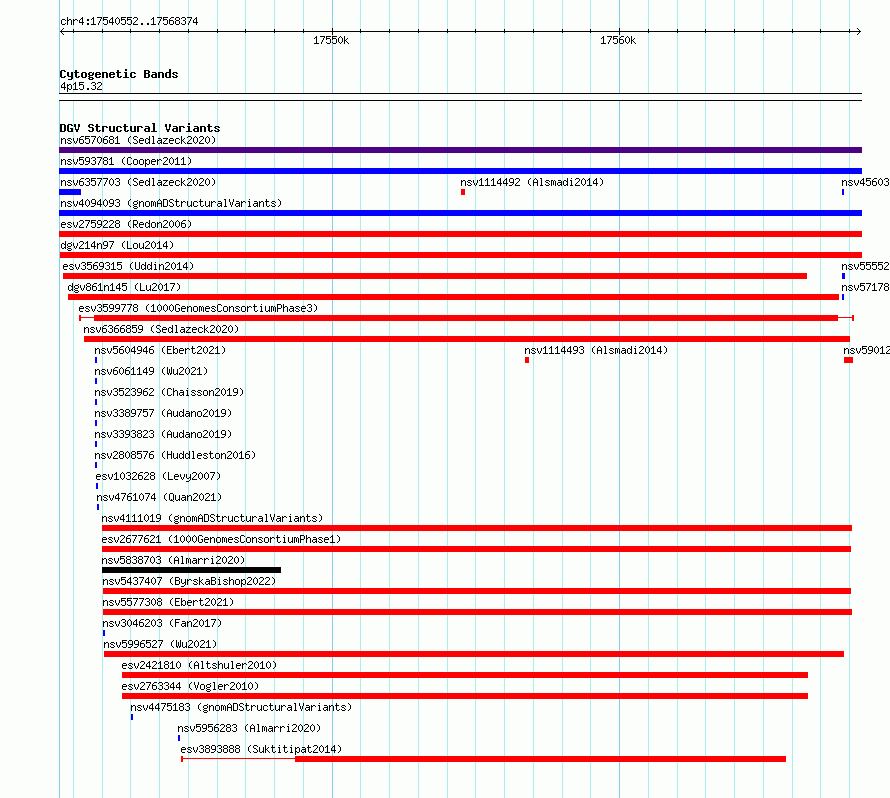The width and height of the screenshot is (890, 798).
Task: Click the chr4:17540552..17568374 coordinates text
Action: click(x=129, y=21)
